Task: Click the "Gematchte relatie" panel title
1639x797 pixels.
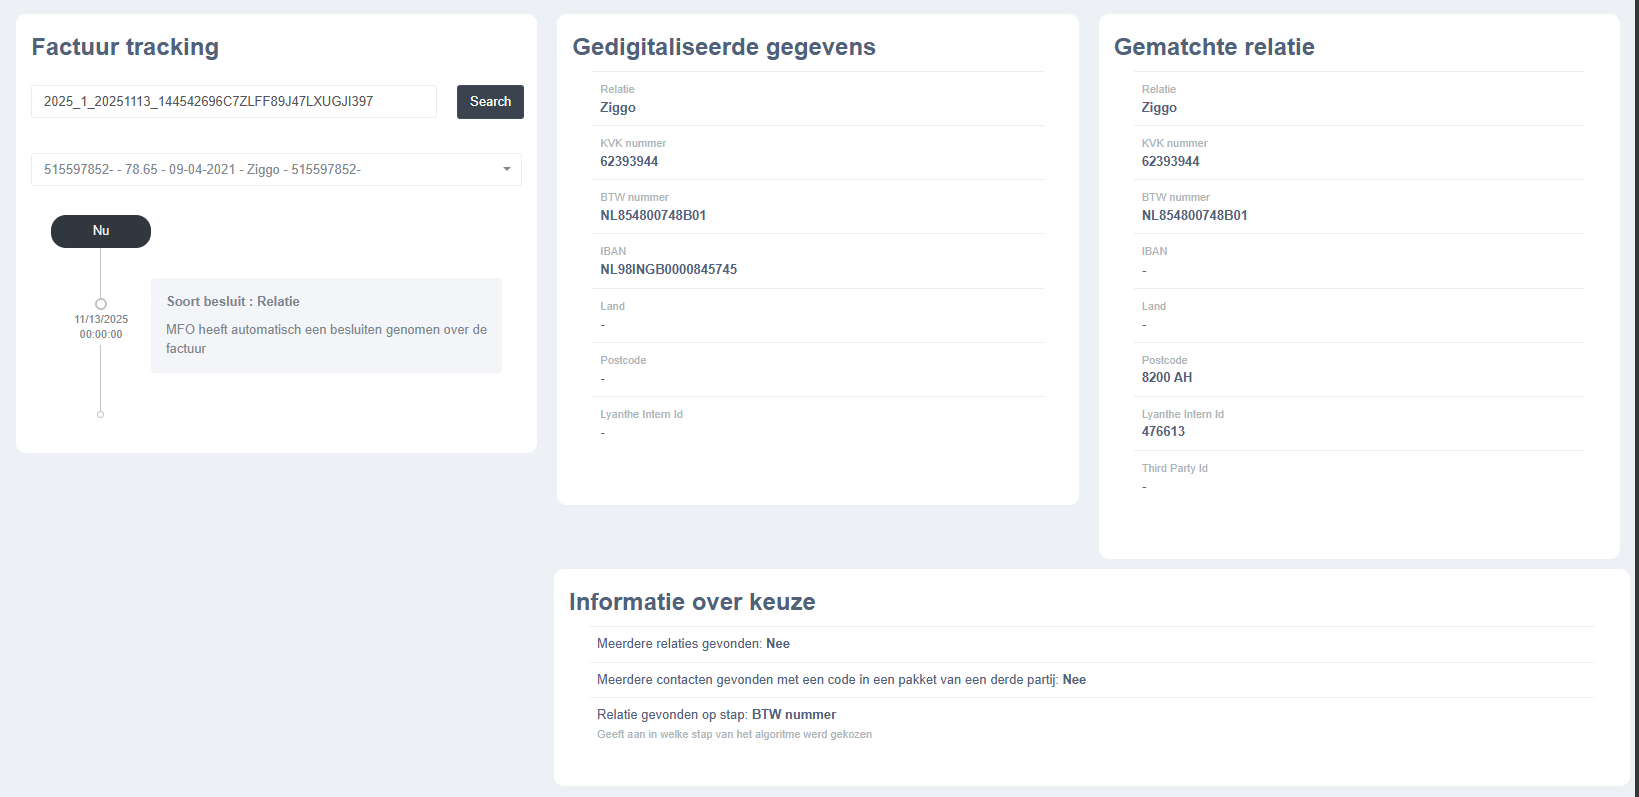Action: click(x=1214, y=47)
